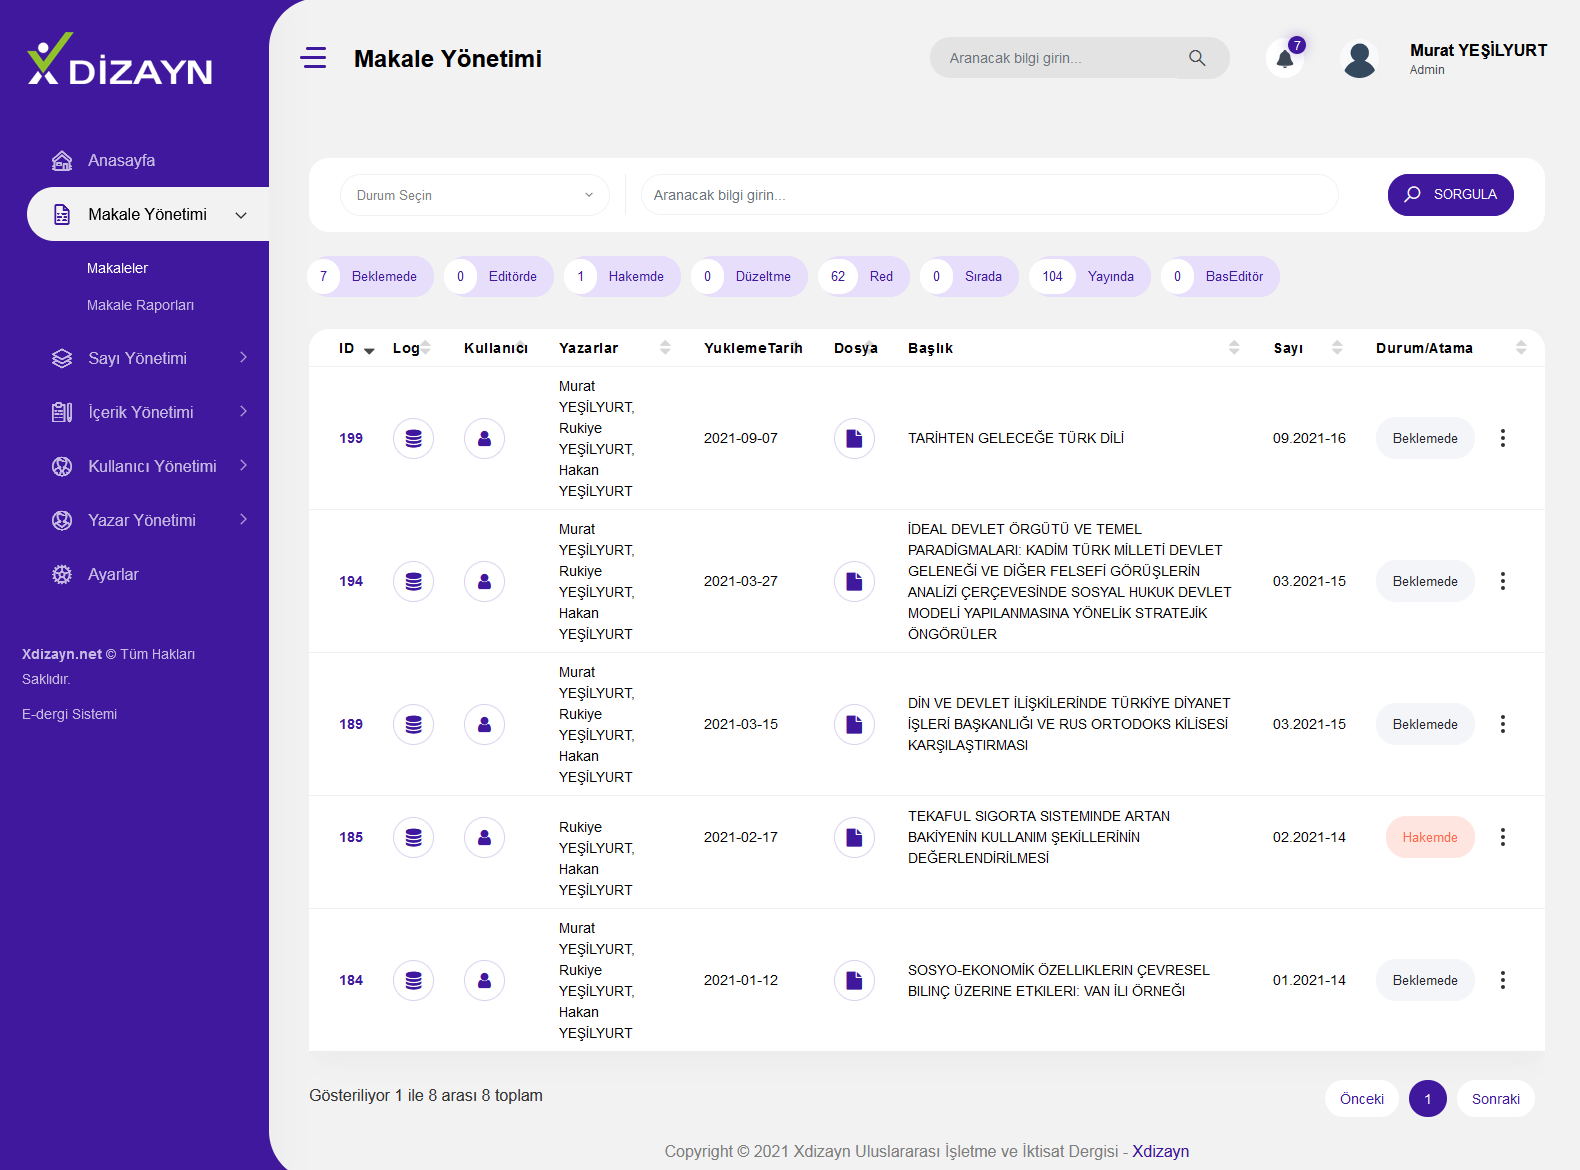Open article ID 189 link

(x=351, y=724)
